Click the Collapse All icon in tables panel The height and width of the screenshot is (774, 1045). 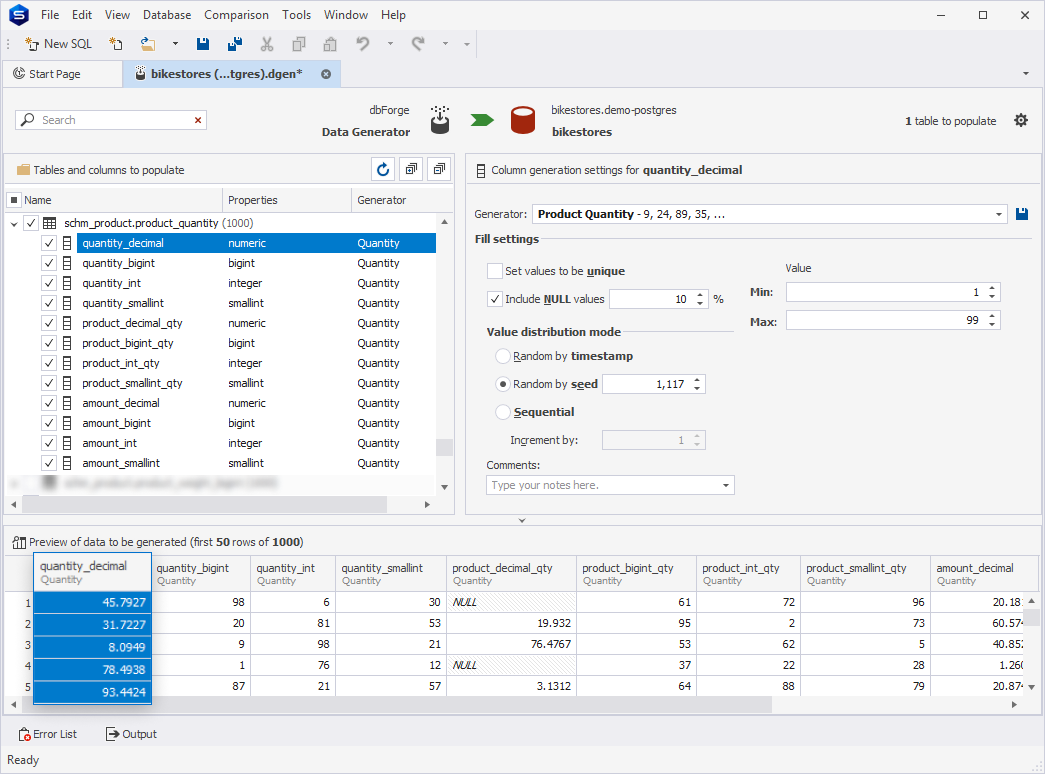point(439,169)
